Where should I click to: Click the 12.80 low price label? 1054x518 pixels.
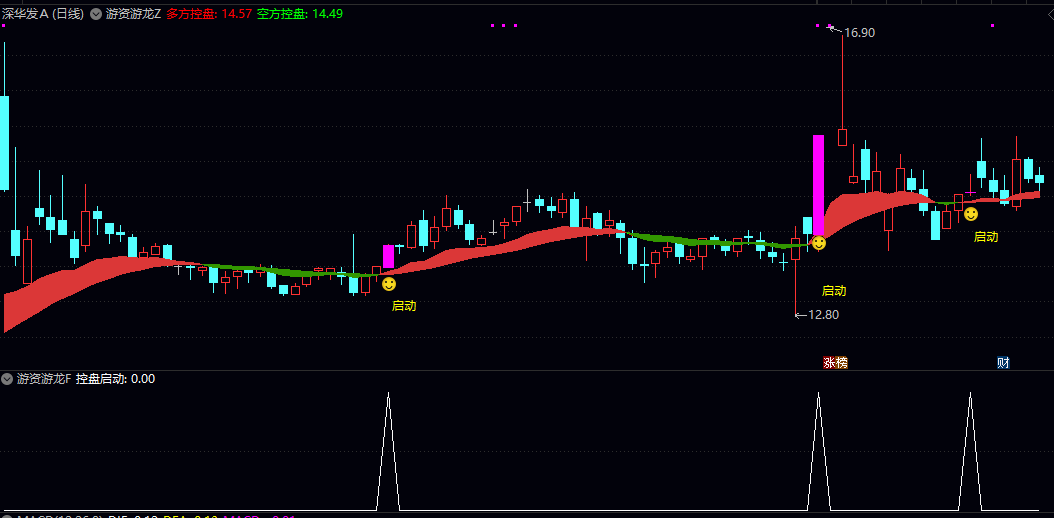[x=823, y=314]
